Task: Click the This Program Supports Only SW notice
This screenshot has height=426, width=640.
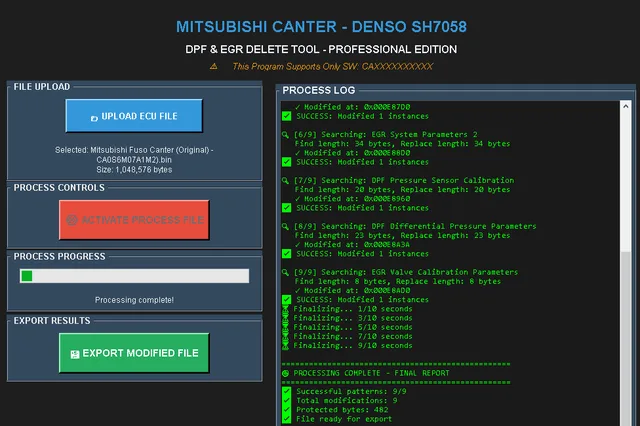Action: (332, 67)
